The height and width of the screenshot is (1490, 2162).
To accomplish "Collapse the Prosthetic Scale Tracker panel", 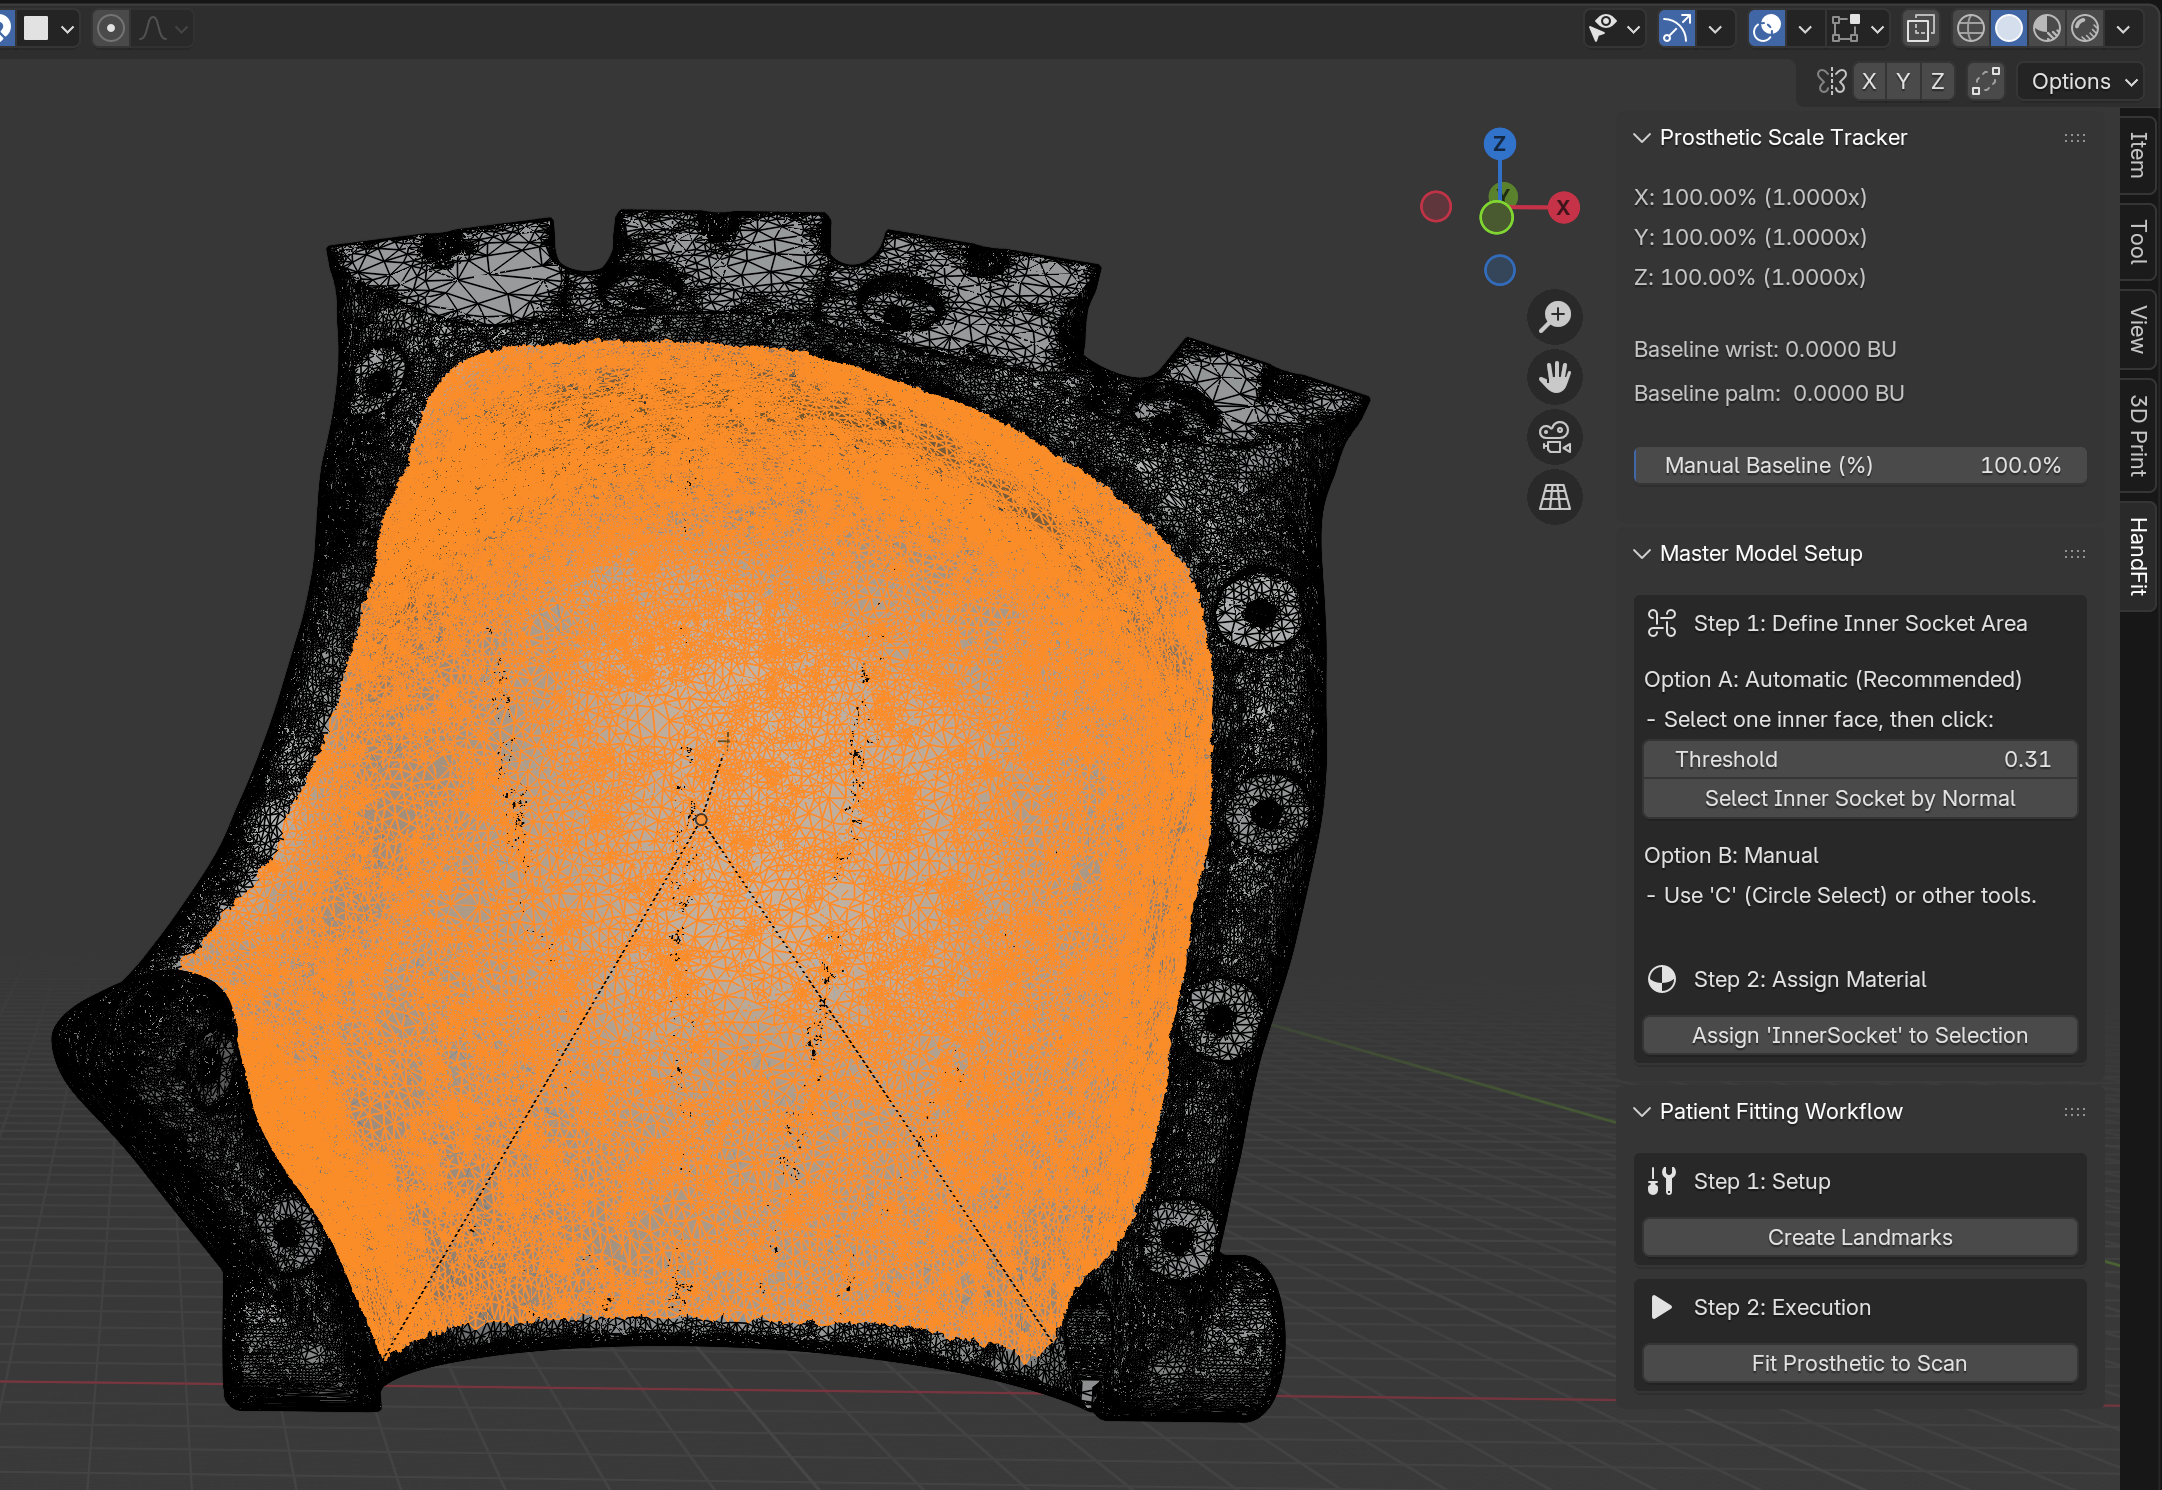I will click(1642, 138).
